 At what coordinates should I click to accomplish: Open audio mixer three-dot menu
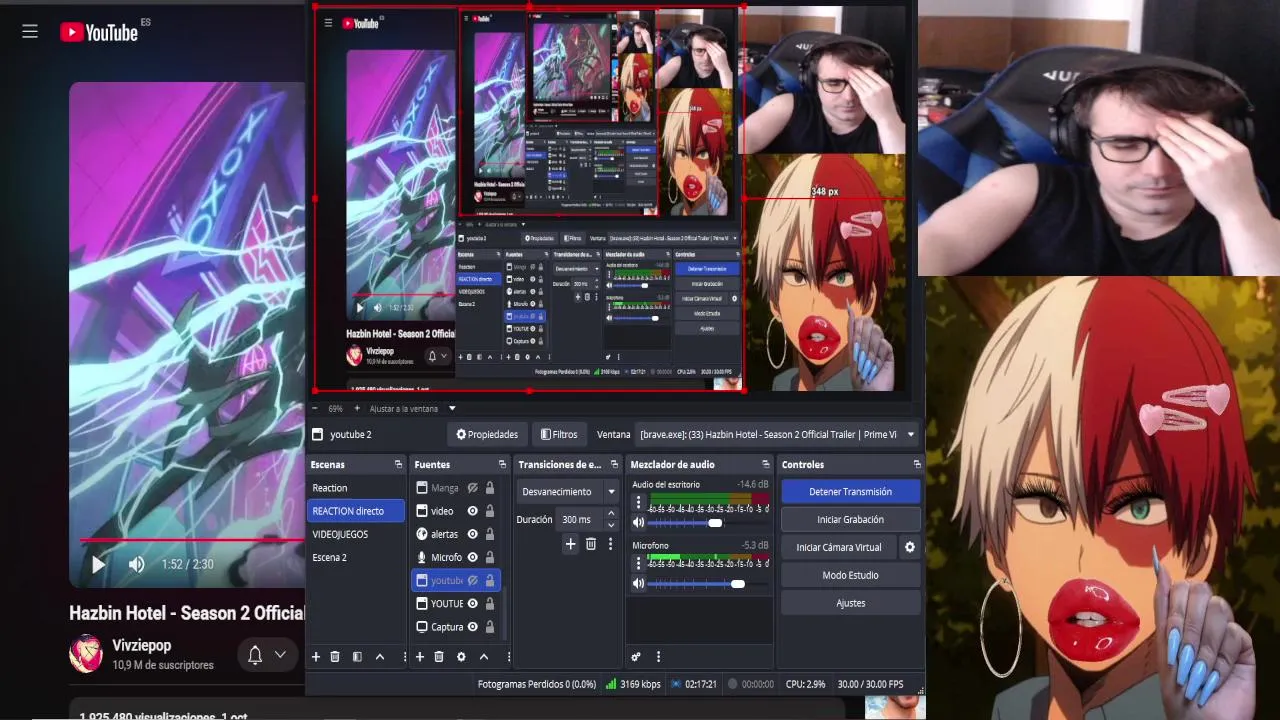[x=658, y=657]
